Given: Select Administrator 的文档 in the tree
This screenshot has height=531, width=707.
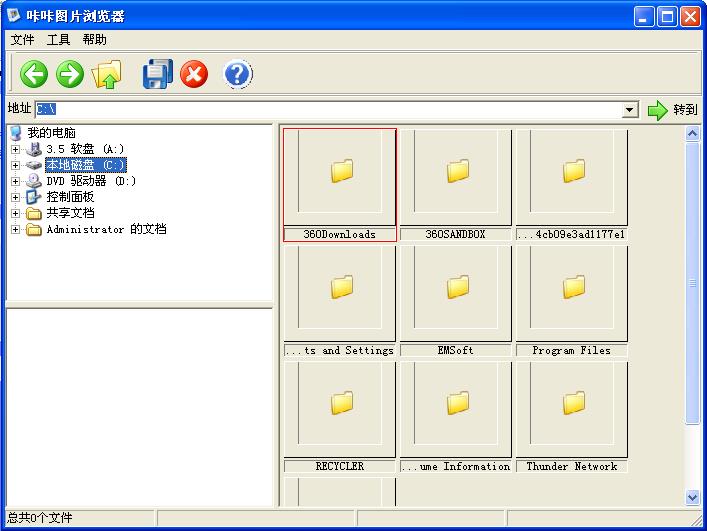Looking at the screenshot, I should coord(106,229).
